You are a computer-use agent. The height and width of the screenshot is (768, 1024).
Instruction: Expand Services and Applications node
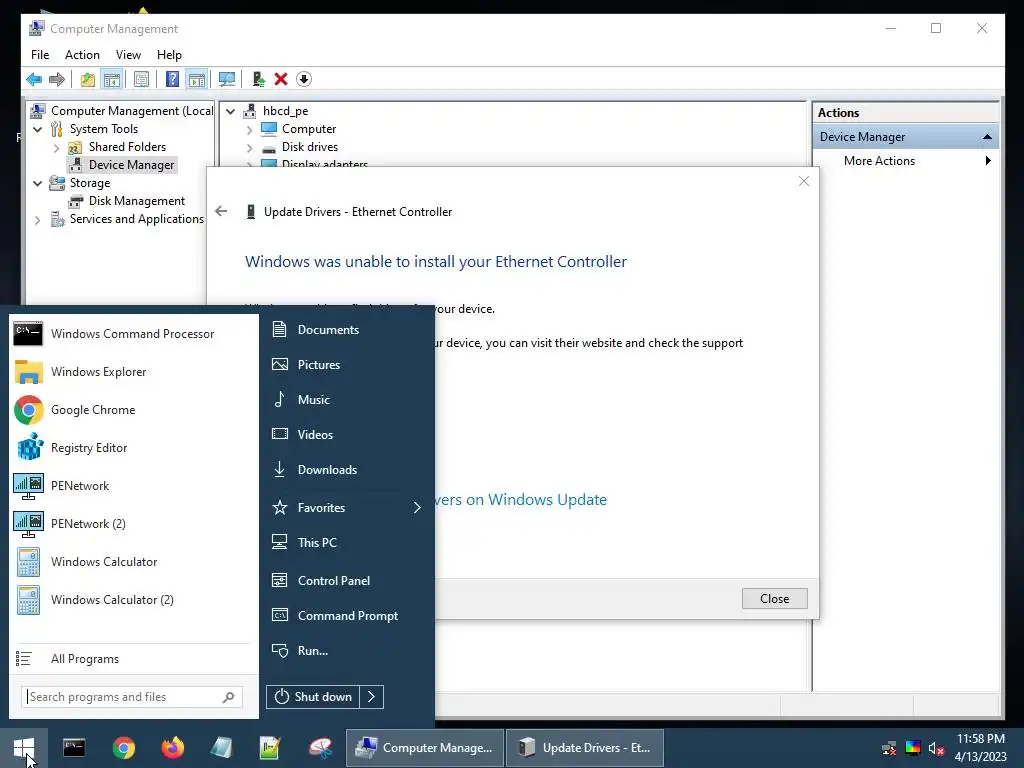(38, 220)
